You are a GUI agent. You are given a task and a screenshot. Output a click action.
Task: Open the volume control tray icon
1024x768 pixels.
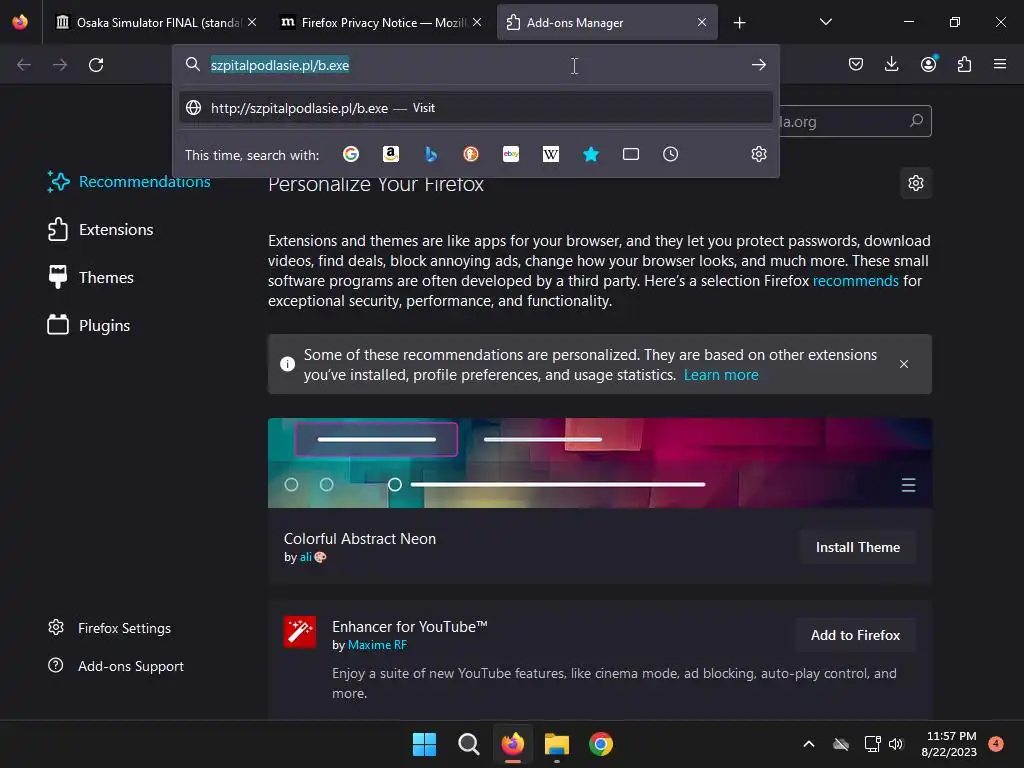click(x=896, y=744)
